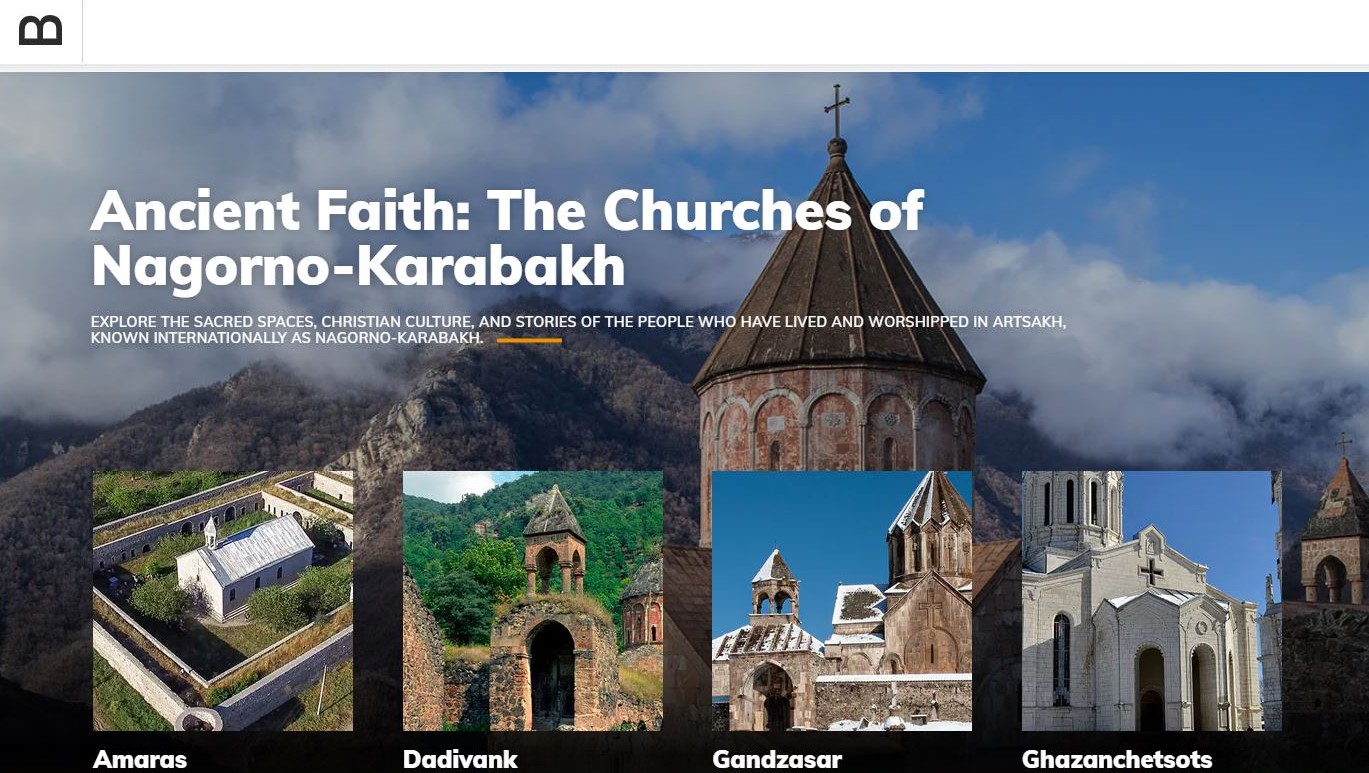Viewport: 1369px width, 773px height.
Task: Follow the Amaras title link
Action: click(140, 760)
